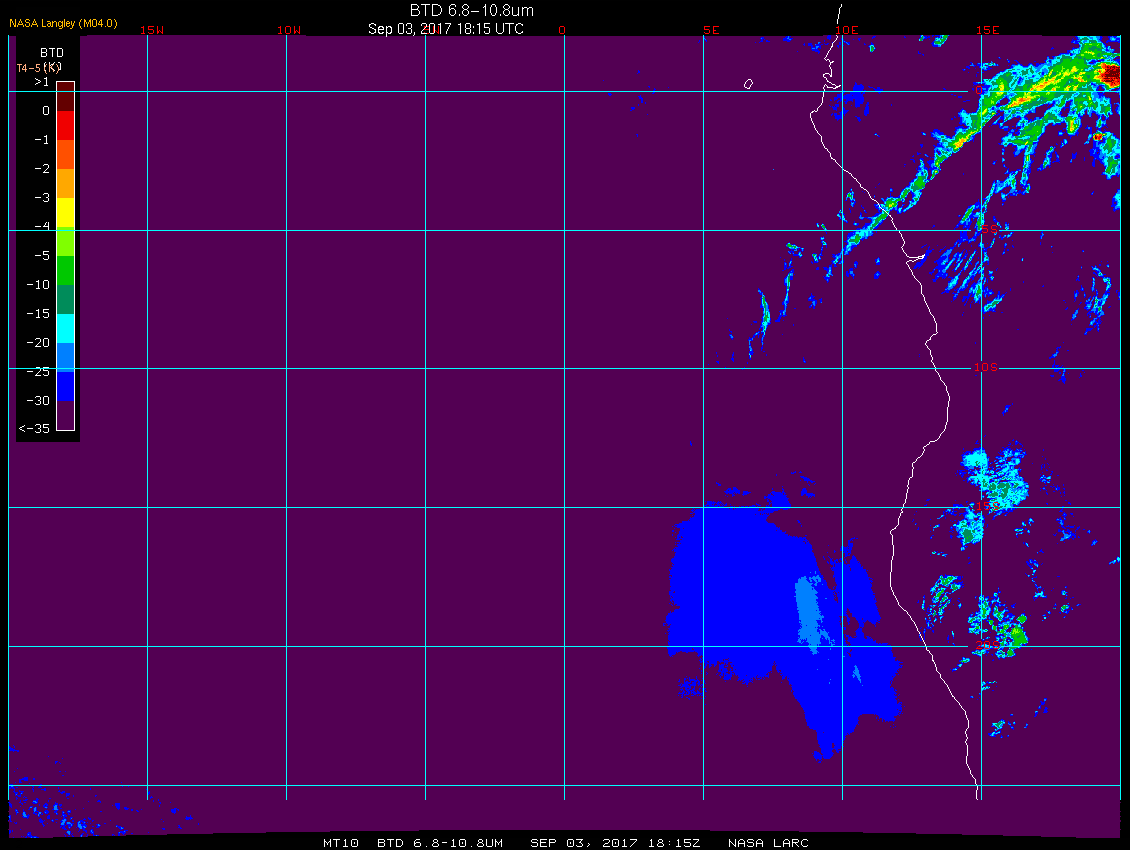1130x850 pixels.
Task: Click the '0' longitude label at top
Action: pos(562,30)
